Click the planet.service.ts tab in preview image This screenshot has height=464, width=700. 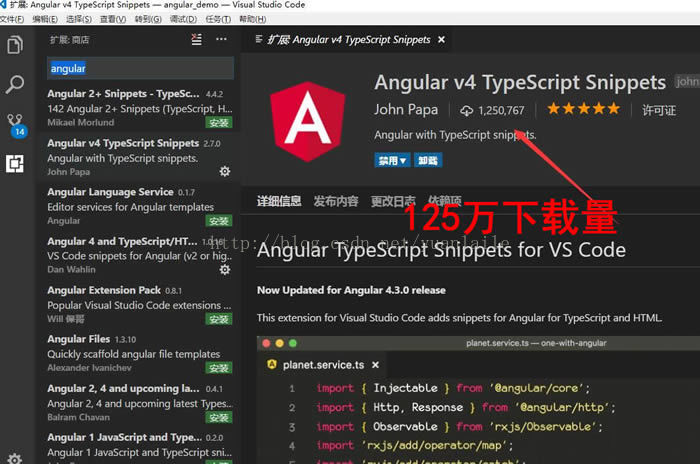(x=323, y=365)
